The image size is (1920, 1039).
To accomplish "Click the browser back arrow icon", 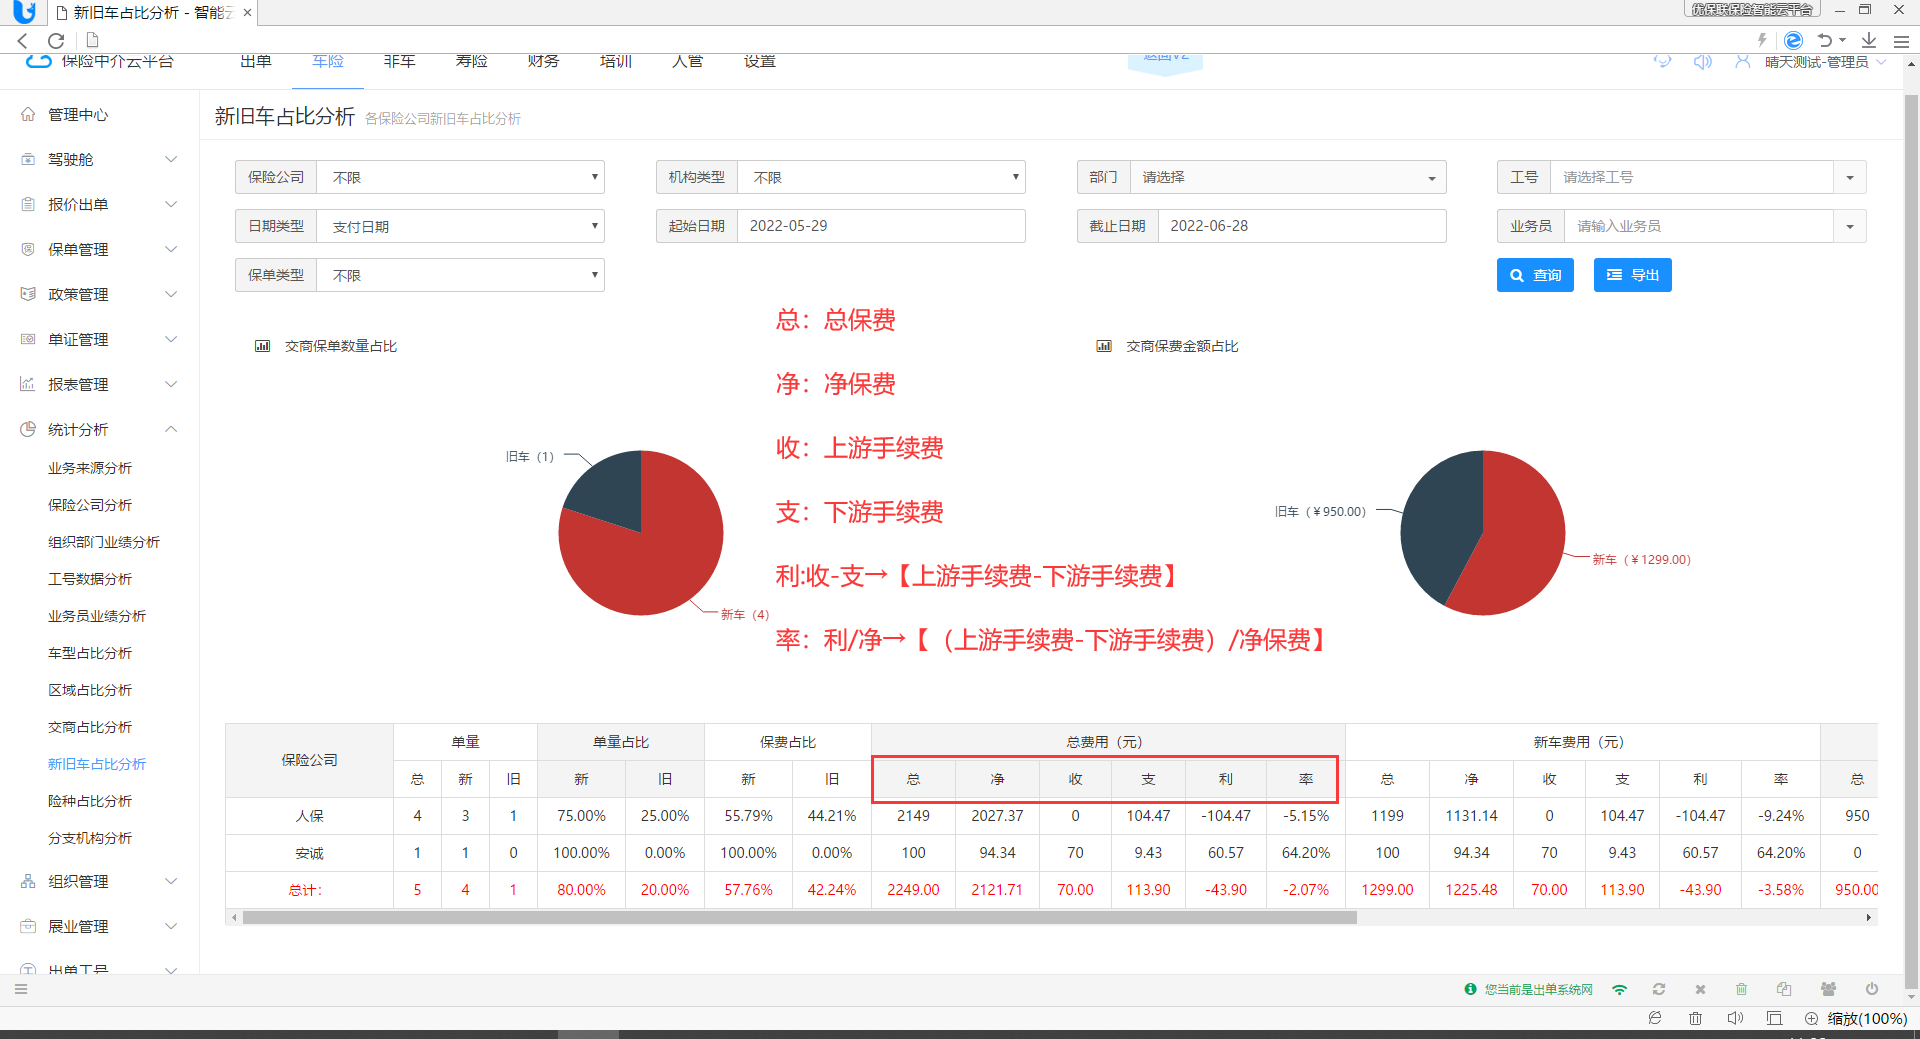I will click(x=23, y=40).
